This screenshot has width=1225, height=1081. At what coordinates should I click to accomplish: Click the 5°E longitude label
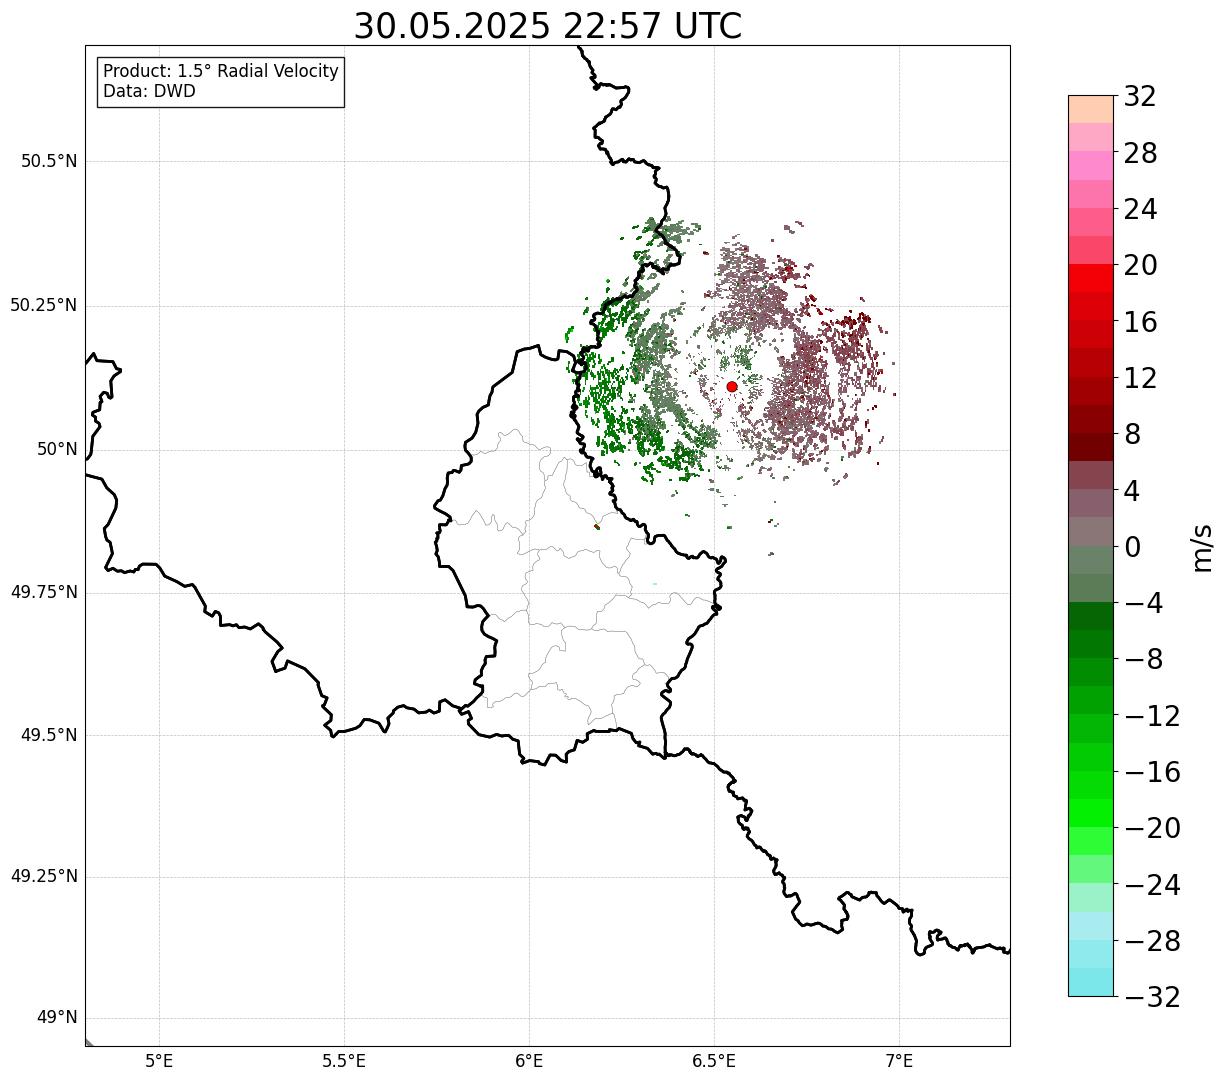point(159,1062)
